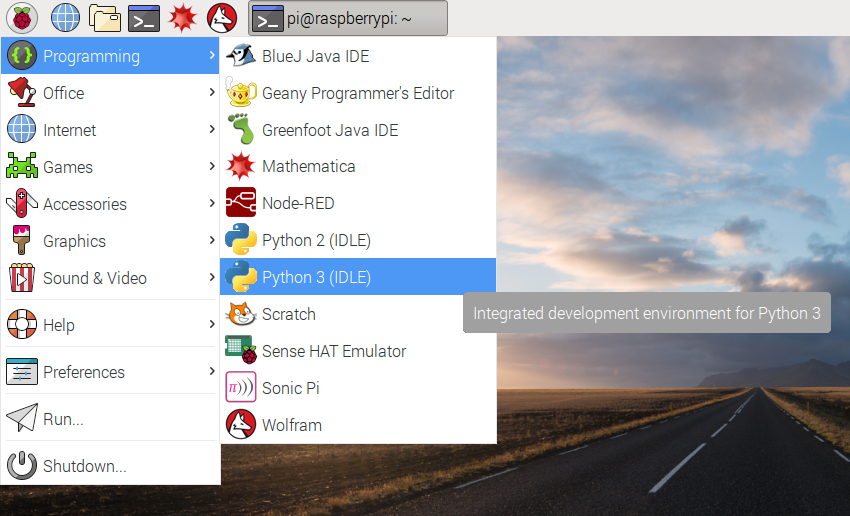Viewport: 850px width, 516px height.
Task: Launch Node-RED from Programming submenu
Action: 358,203
